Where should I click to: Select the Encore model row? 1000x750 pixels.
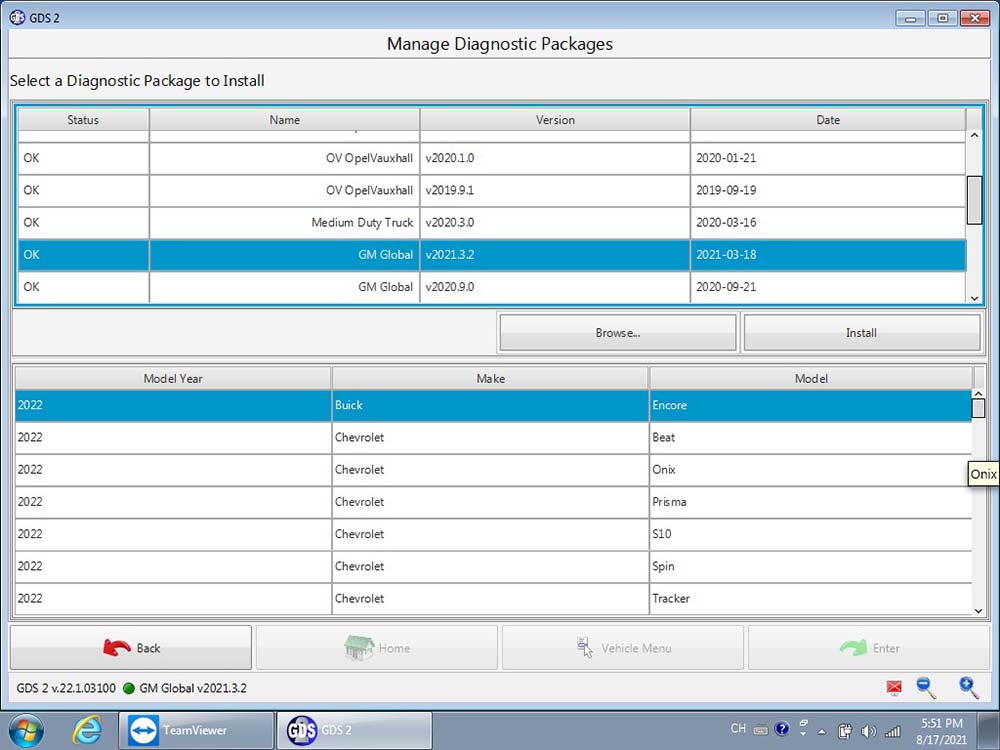tap(493, 405)
